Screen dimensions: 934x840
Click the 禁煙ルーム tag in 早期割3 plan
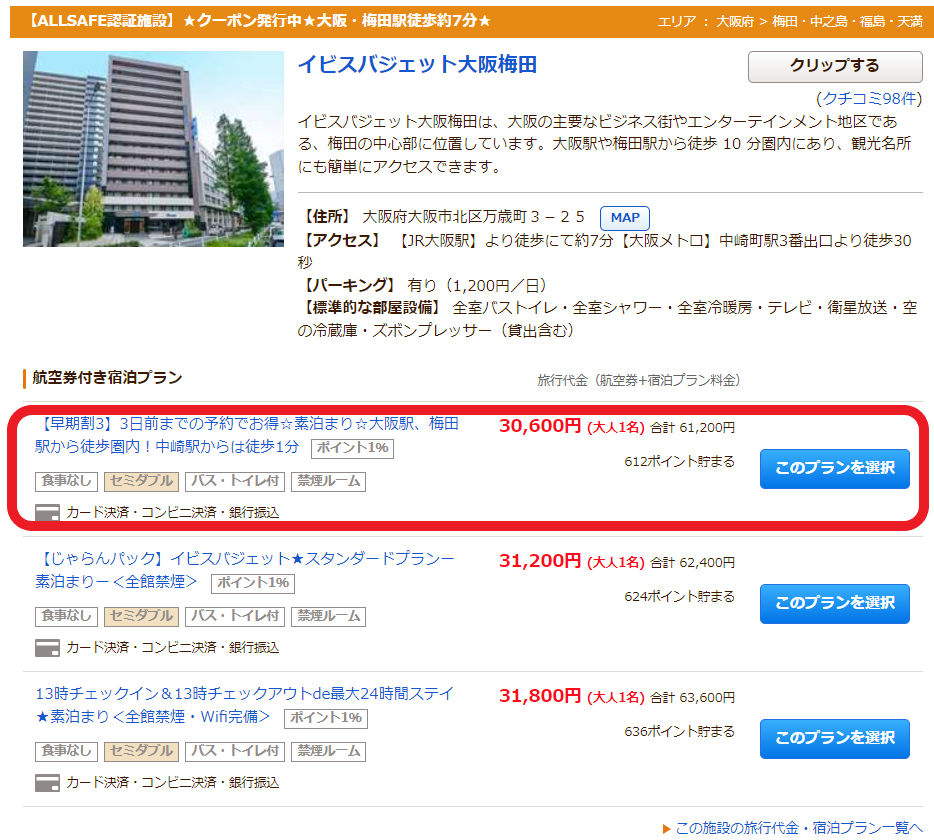328,481
